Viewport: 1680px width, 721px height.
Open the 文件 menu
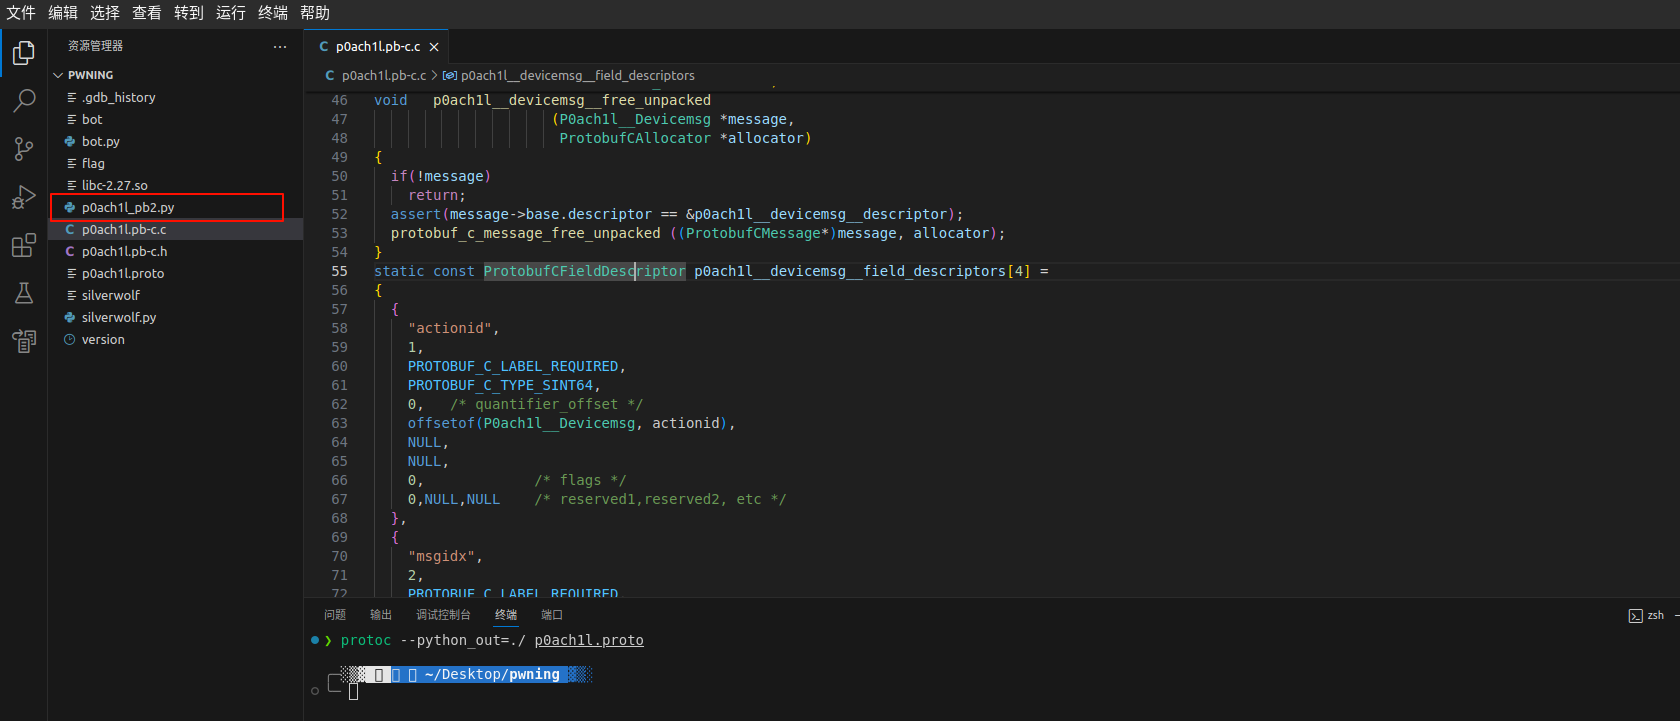[21, 13]
